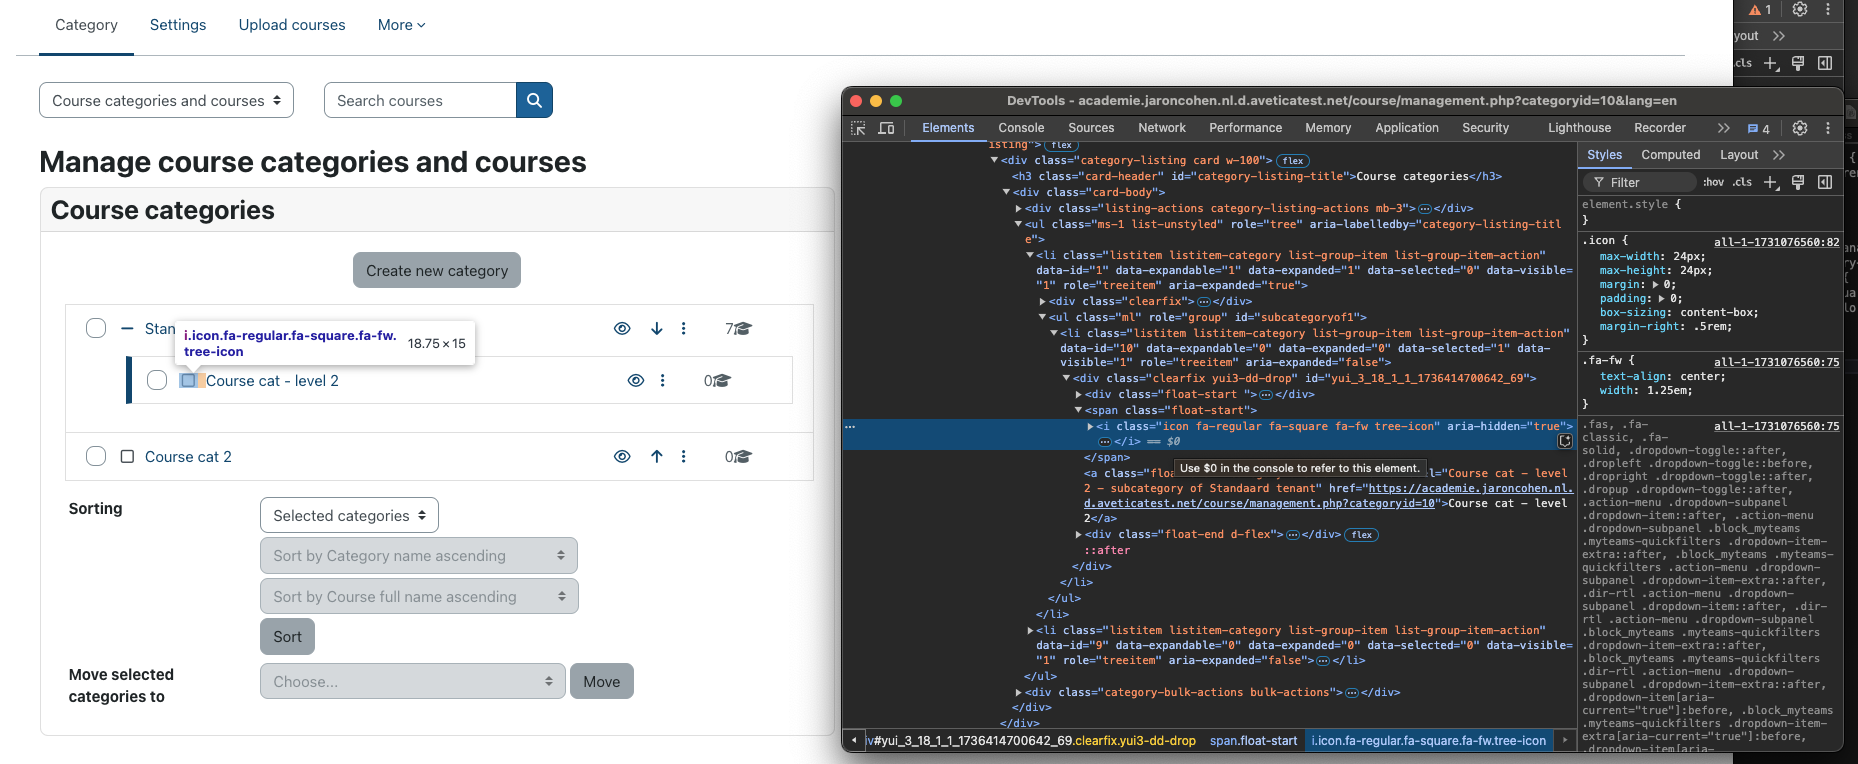The width and height of the screenshot is (1858, 764).
Task: Open the Choose... move destination dropdown
Action: [413, 681]
